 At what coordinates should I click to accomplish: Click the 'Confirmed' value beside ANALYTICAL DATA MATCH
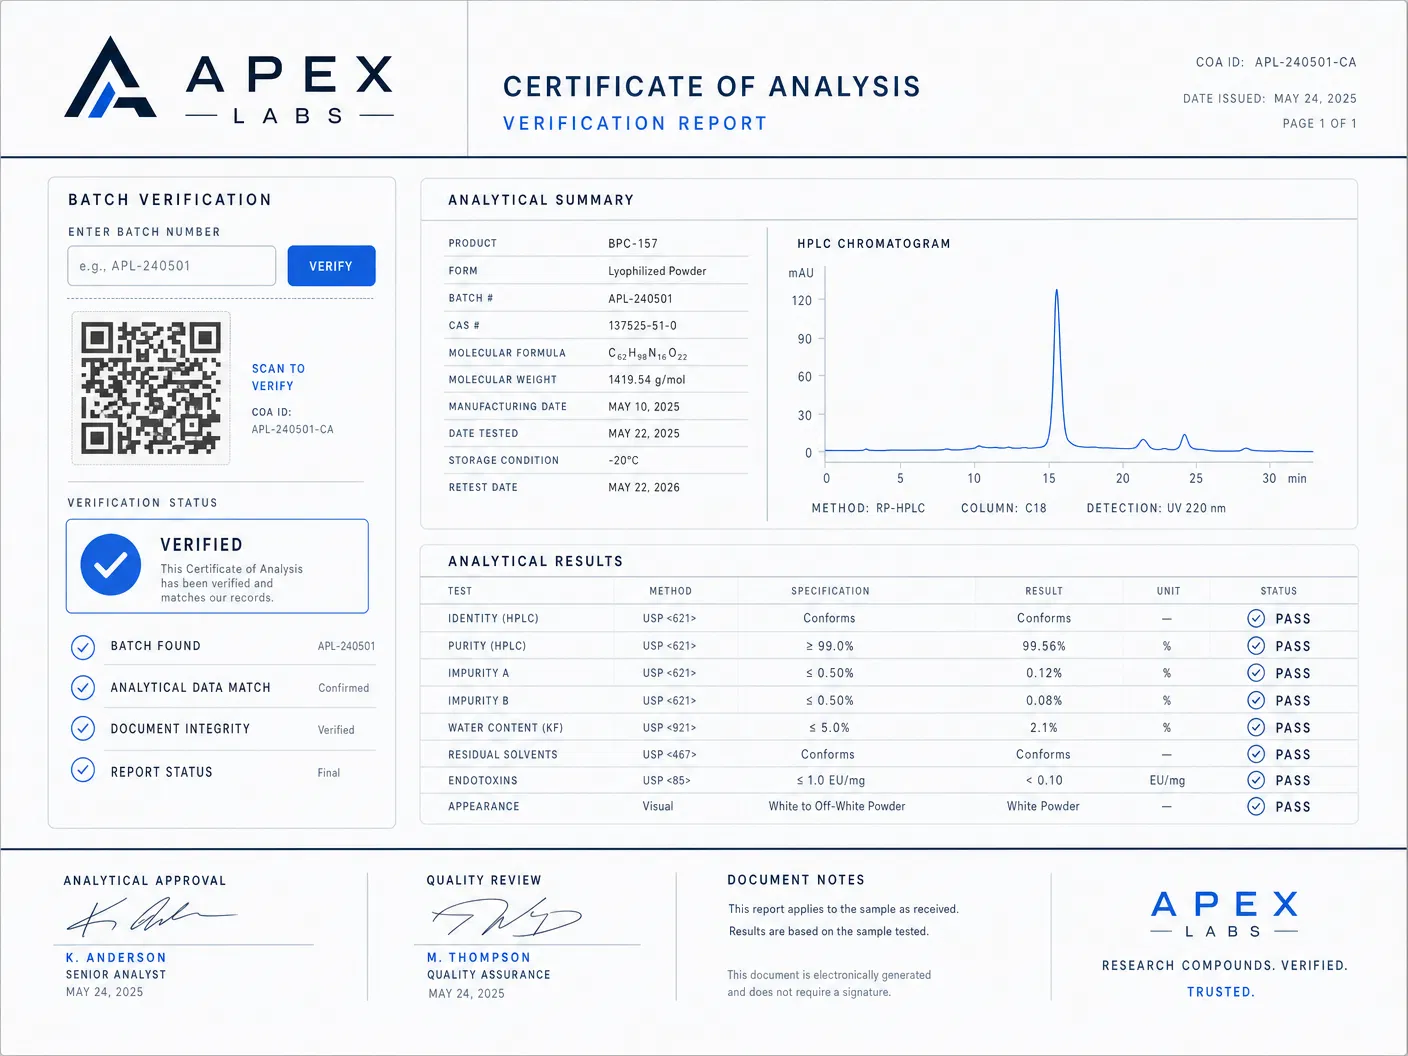(x=343, y=688)
